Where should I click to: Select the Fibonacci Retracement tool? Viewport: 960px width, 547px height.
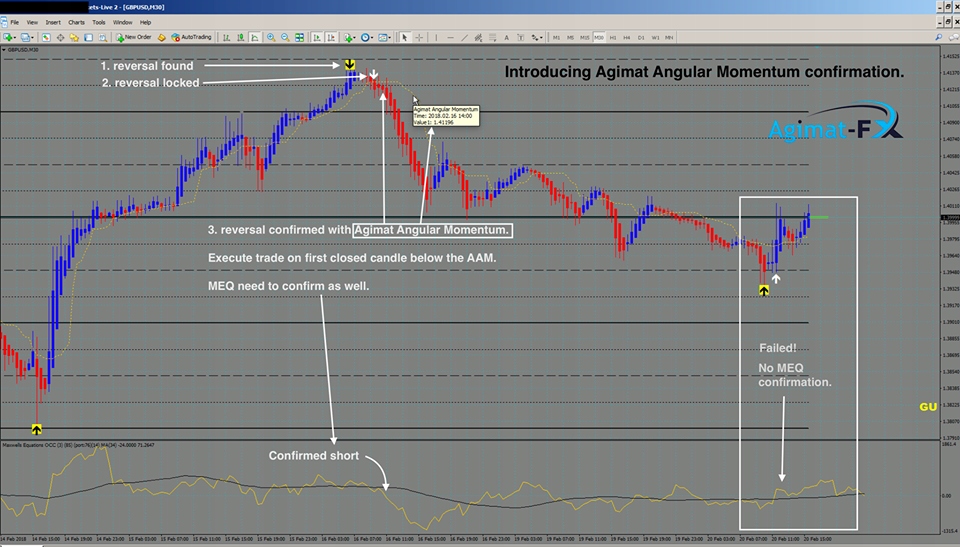492,37
